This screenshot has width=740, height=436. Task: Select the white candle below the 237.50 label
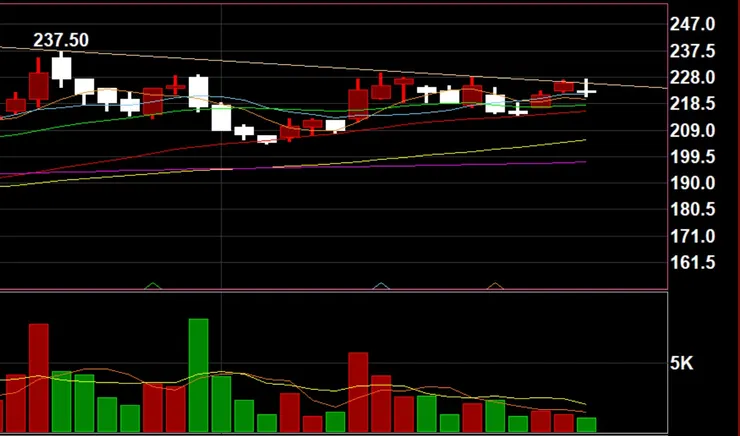[61, 69]
